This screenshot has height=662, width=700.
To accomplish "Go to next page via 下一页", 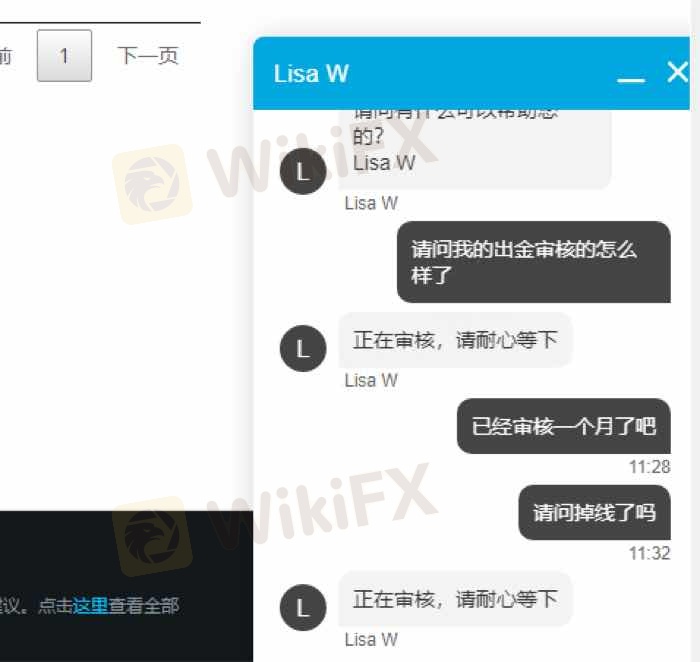I will tap(148, 56).
